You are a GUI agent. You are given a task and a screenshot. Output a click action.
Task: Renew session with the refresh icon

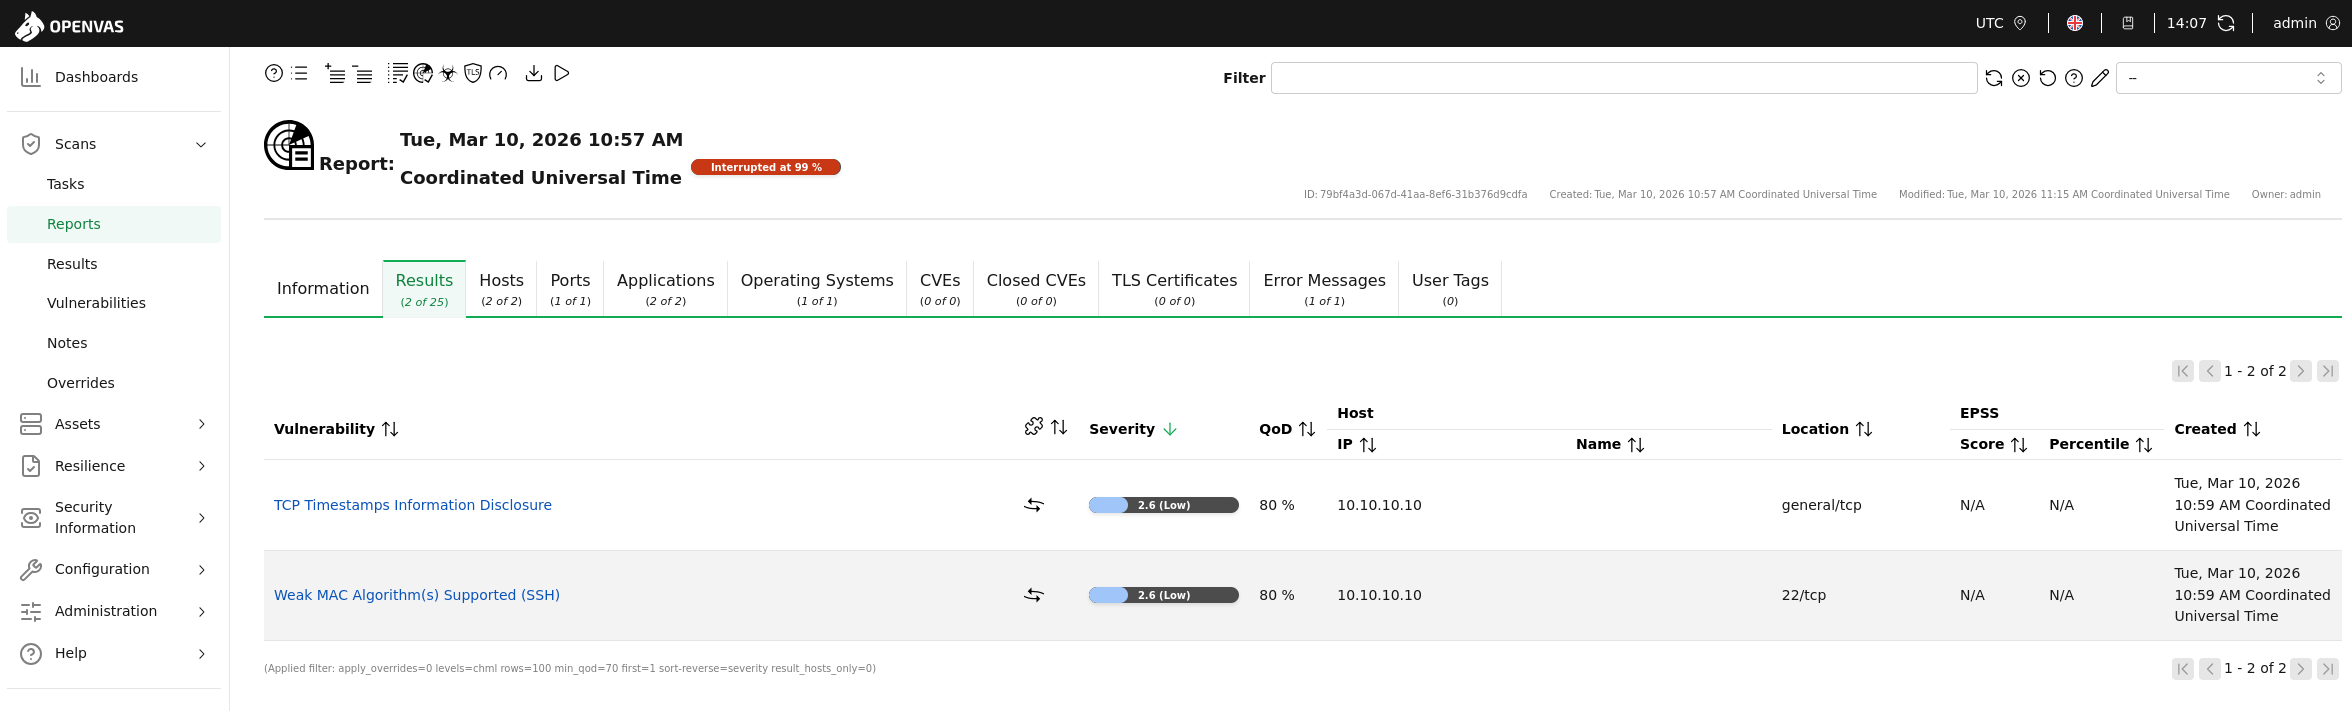click(x=2226, y=23)
